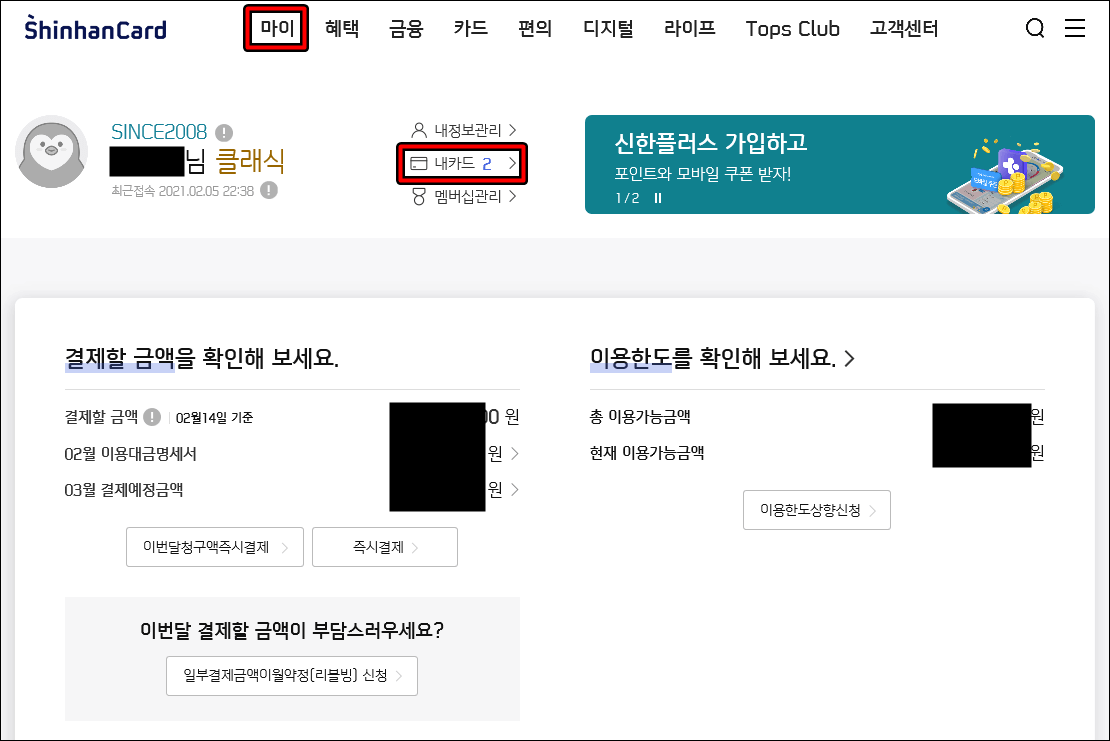Go to 멤버십관리

pos(464,196)
